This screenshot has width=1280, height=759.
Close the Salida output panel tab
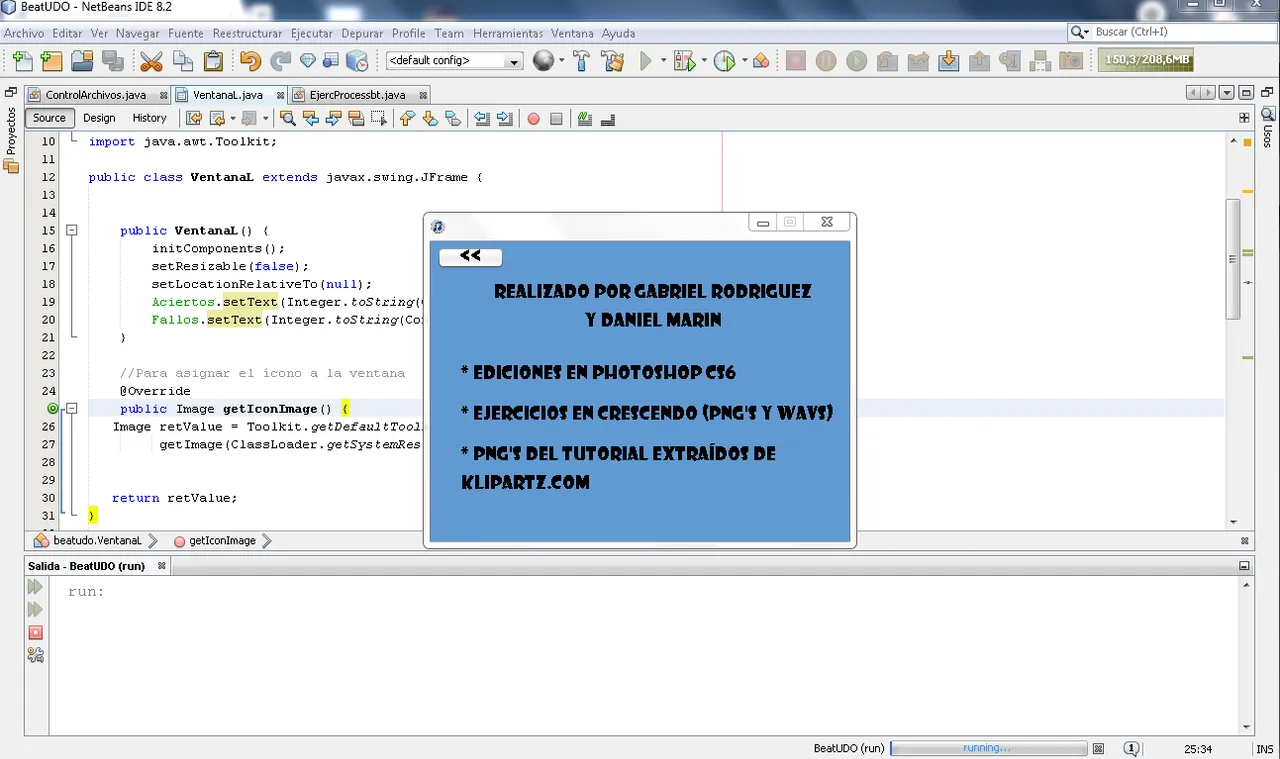coord(161,566)
